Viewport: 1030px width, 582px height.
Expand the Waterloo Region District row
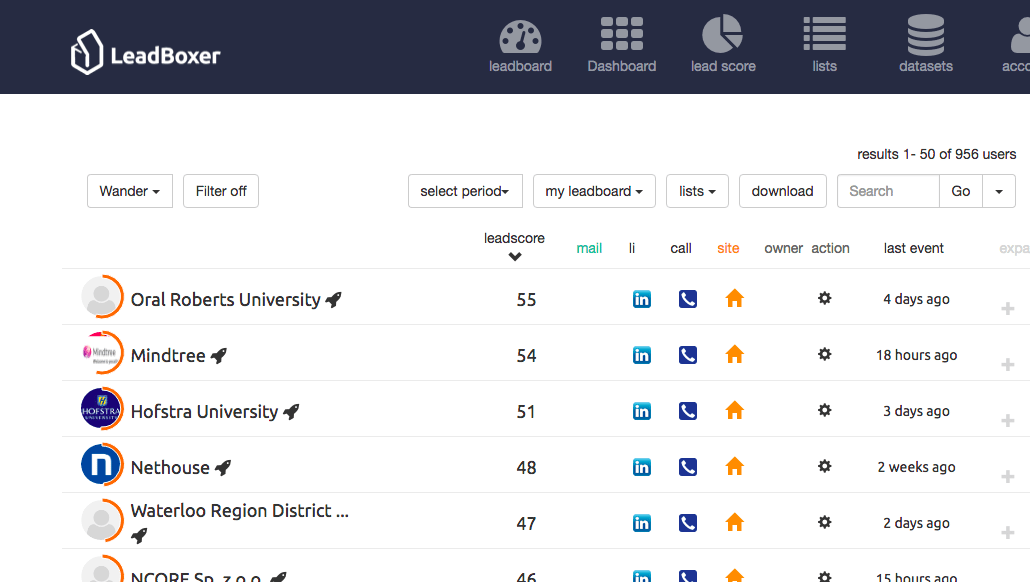pyautogui.click(x=1008, y=532)
